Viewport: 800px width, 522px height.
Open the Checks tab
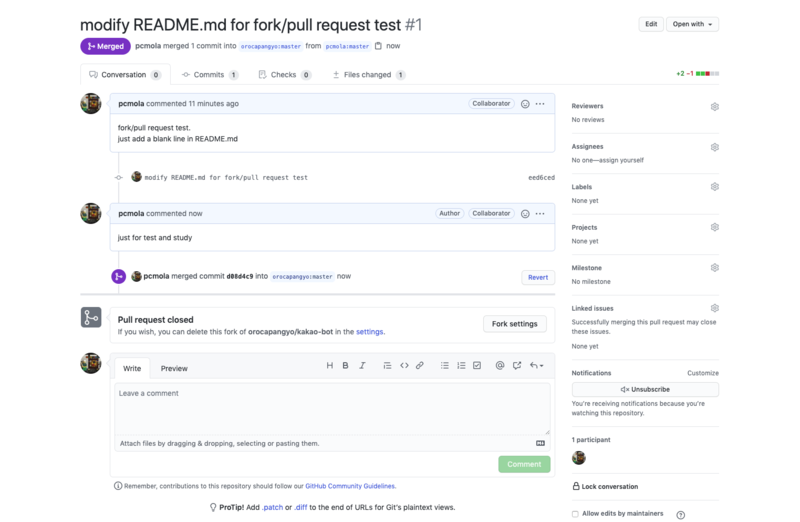284,74
